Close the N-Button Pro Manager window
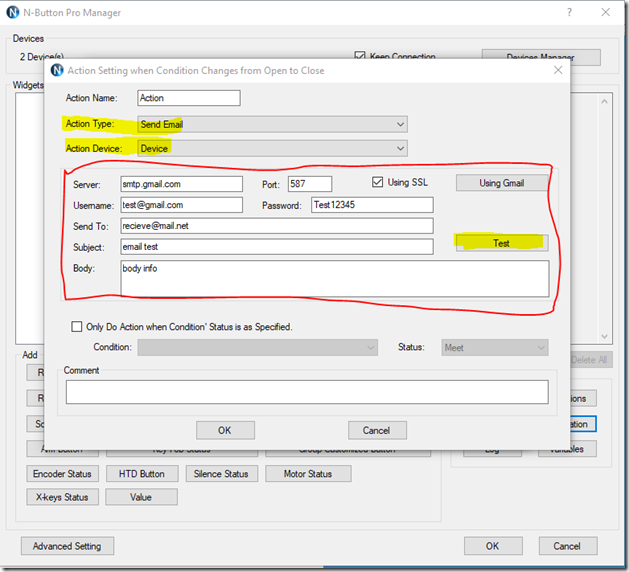The width and height of the screenshot is (629, 572). (x=606, y=12)
